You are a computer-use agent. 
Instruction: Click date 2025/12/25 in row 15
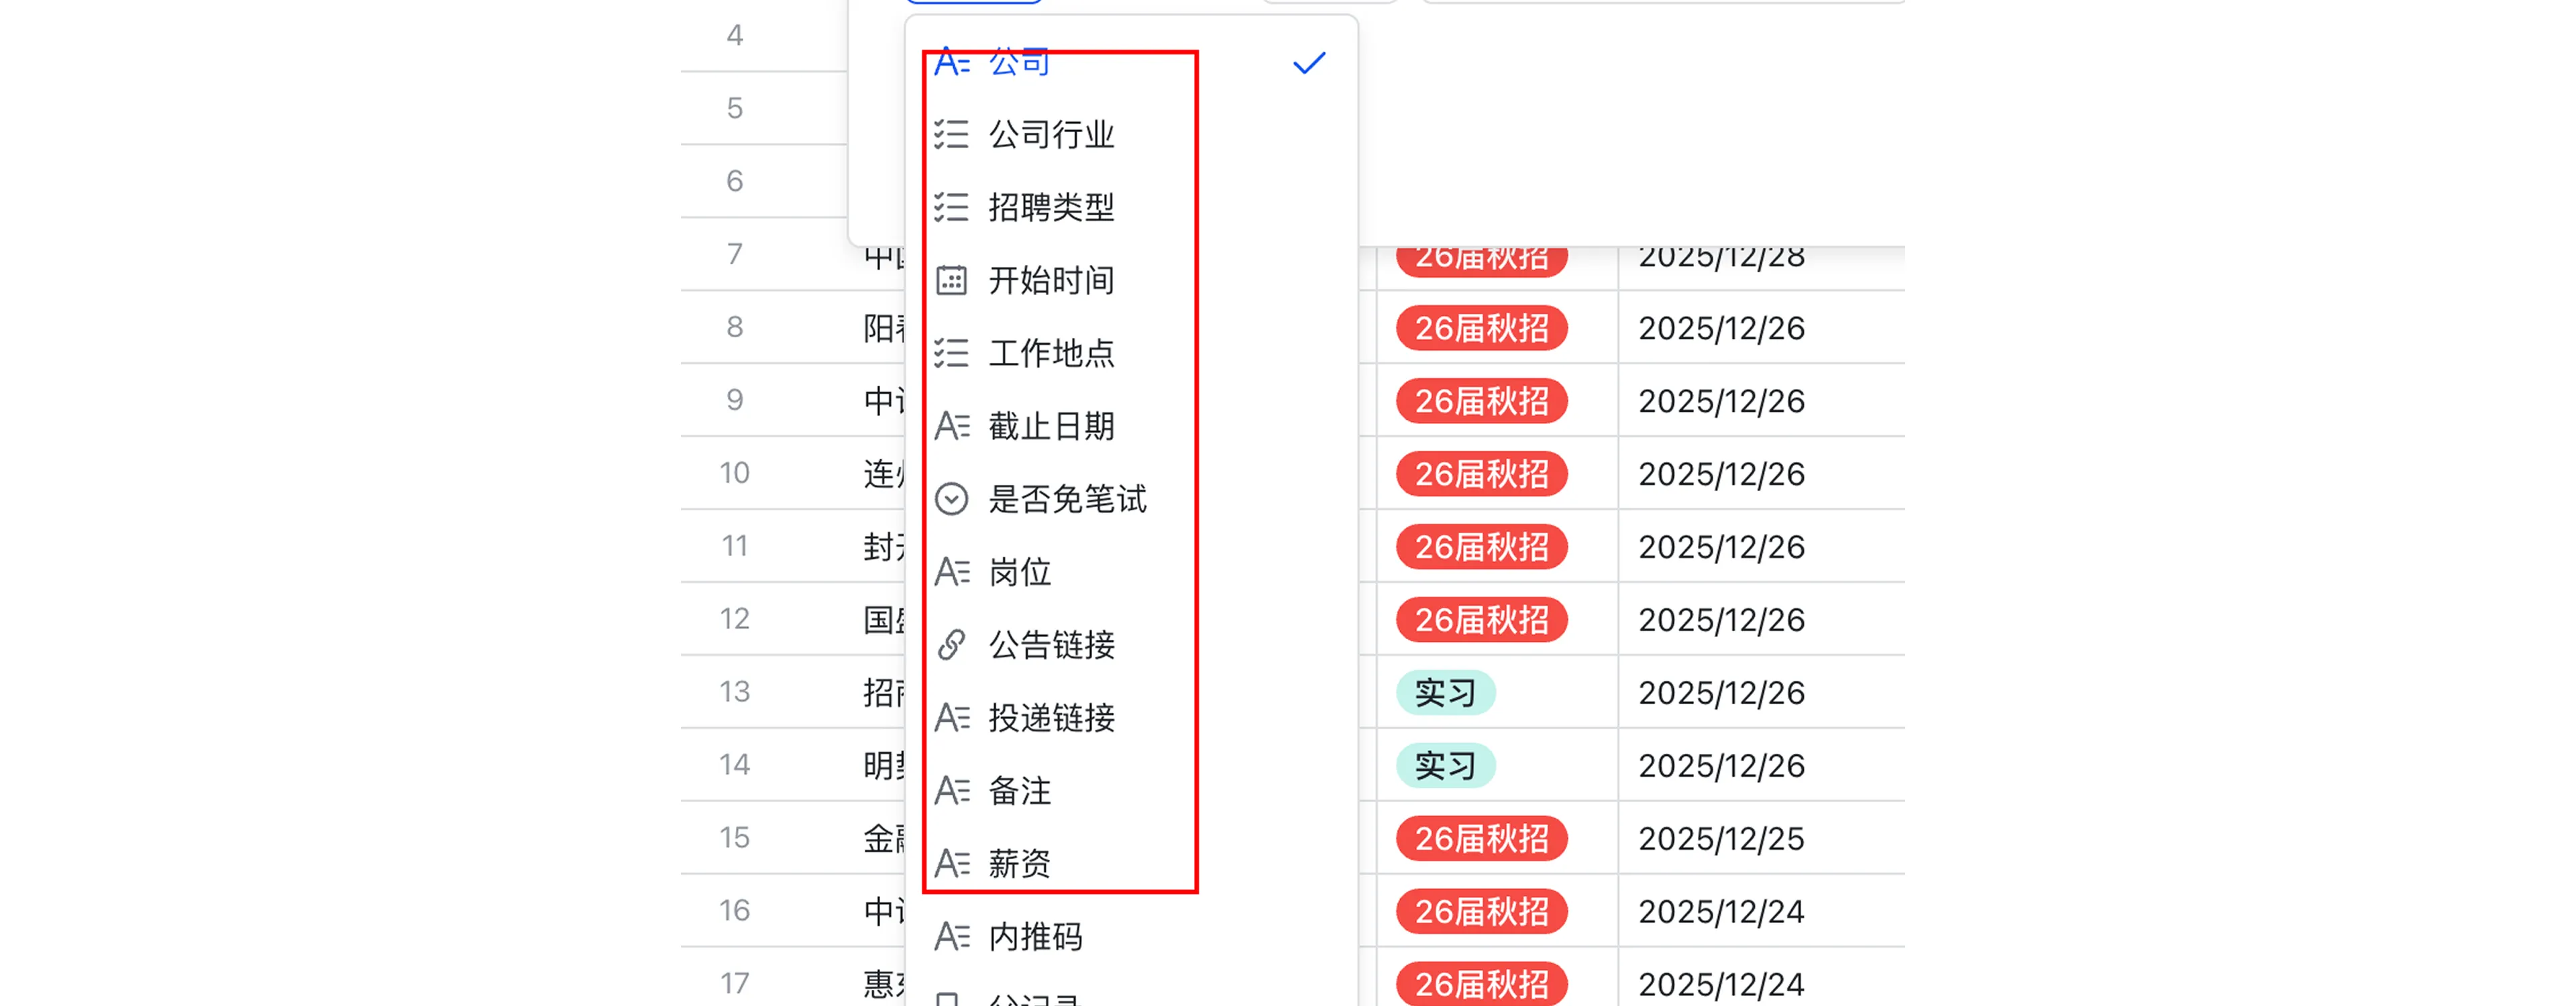1721,838
